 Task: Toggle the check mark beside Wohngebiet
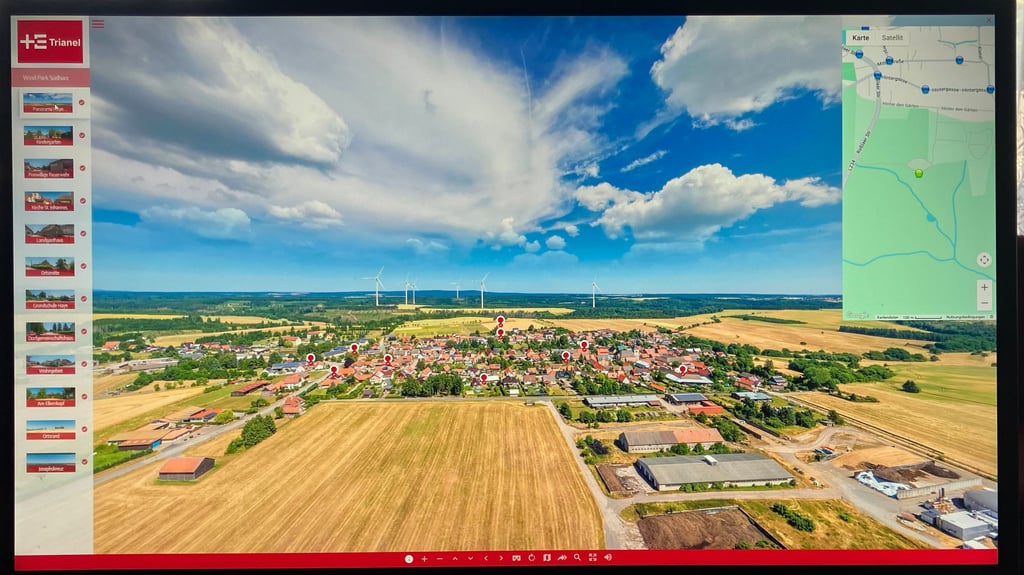pos(84,364)
